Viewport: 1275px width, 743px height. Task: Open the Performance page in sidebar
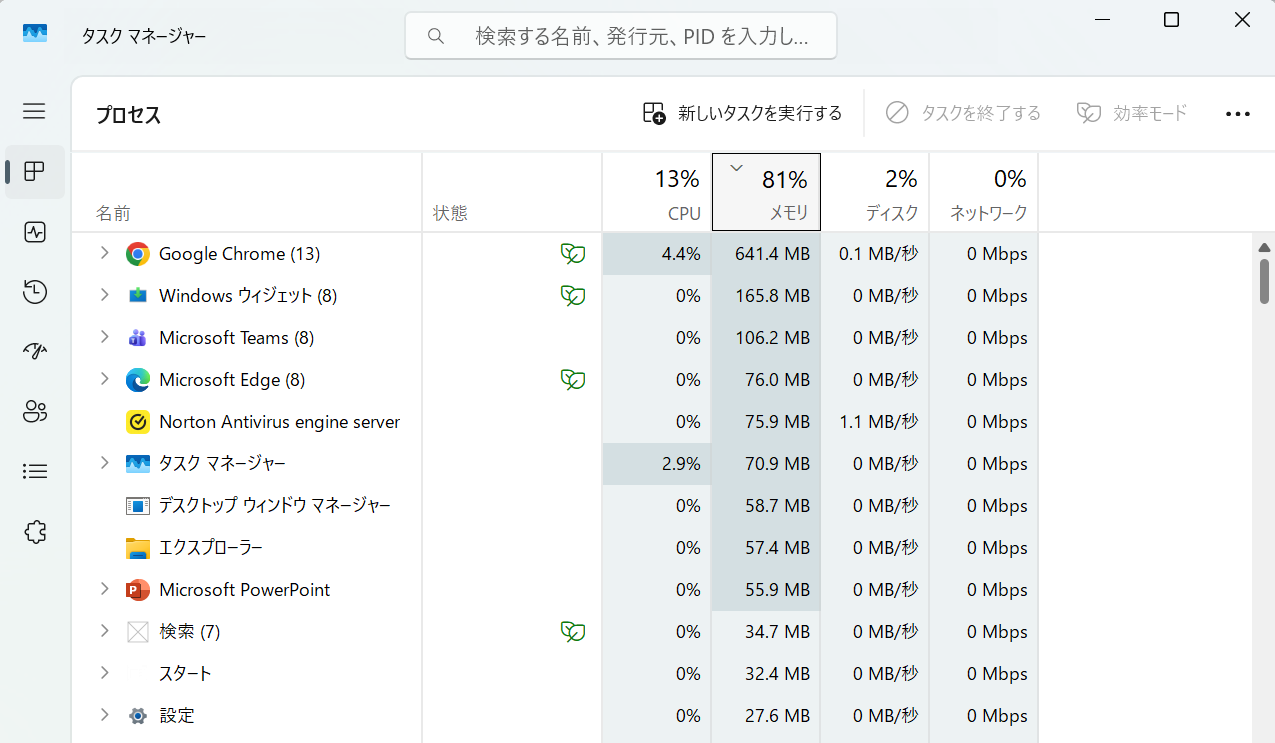[x=35, y=232]
